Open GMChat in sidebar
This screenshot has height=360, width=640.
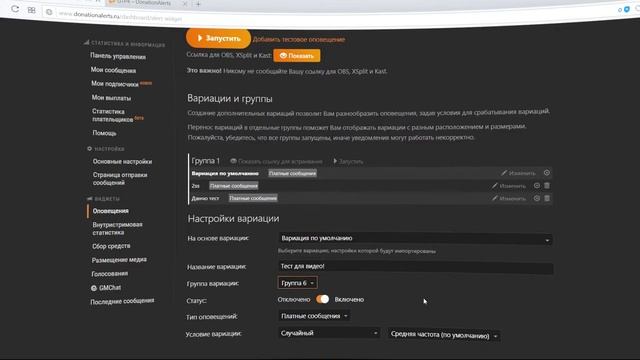tap(110, 288)
